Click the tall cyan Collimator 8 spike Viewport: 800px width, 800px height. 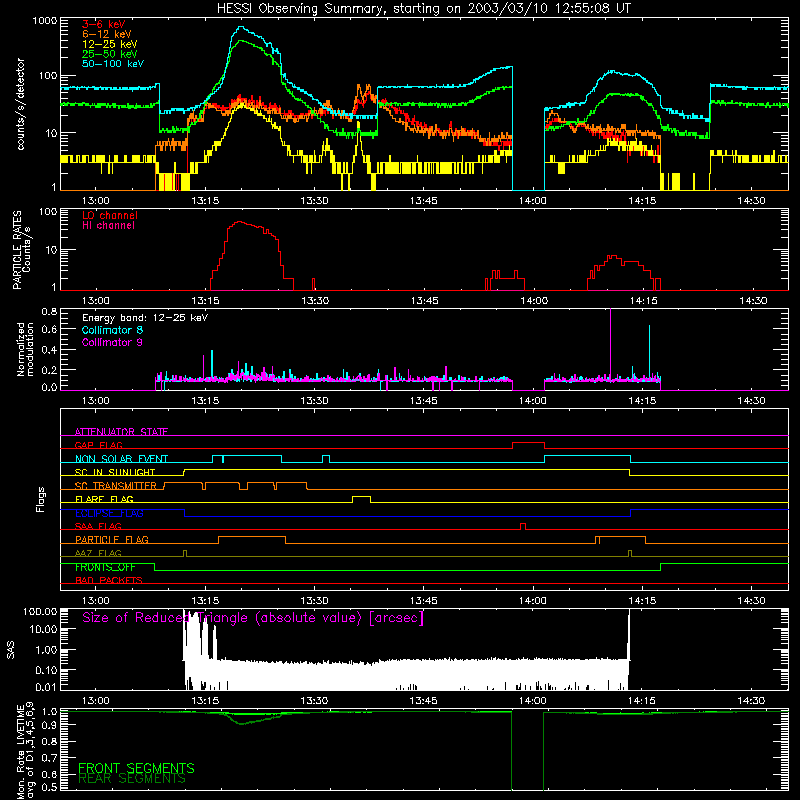click(649, 352)
